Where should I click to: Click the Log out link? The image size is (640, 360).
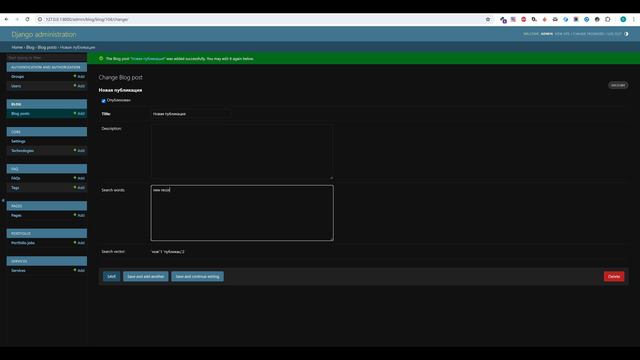614,34
